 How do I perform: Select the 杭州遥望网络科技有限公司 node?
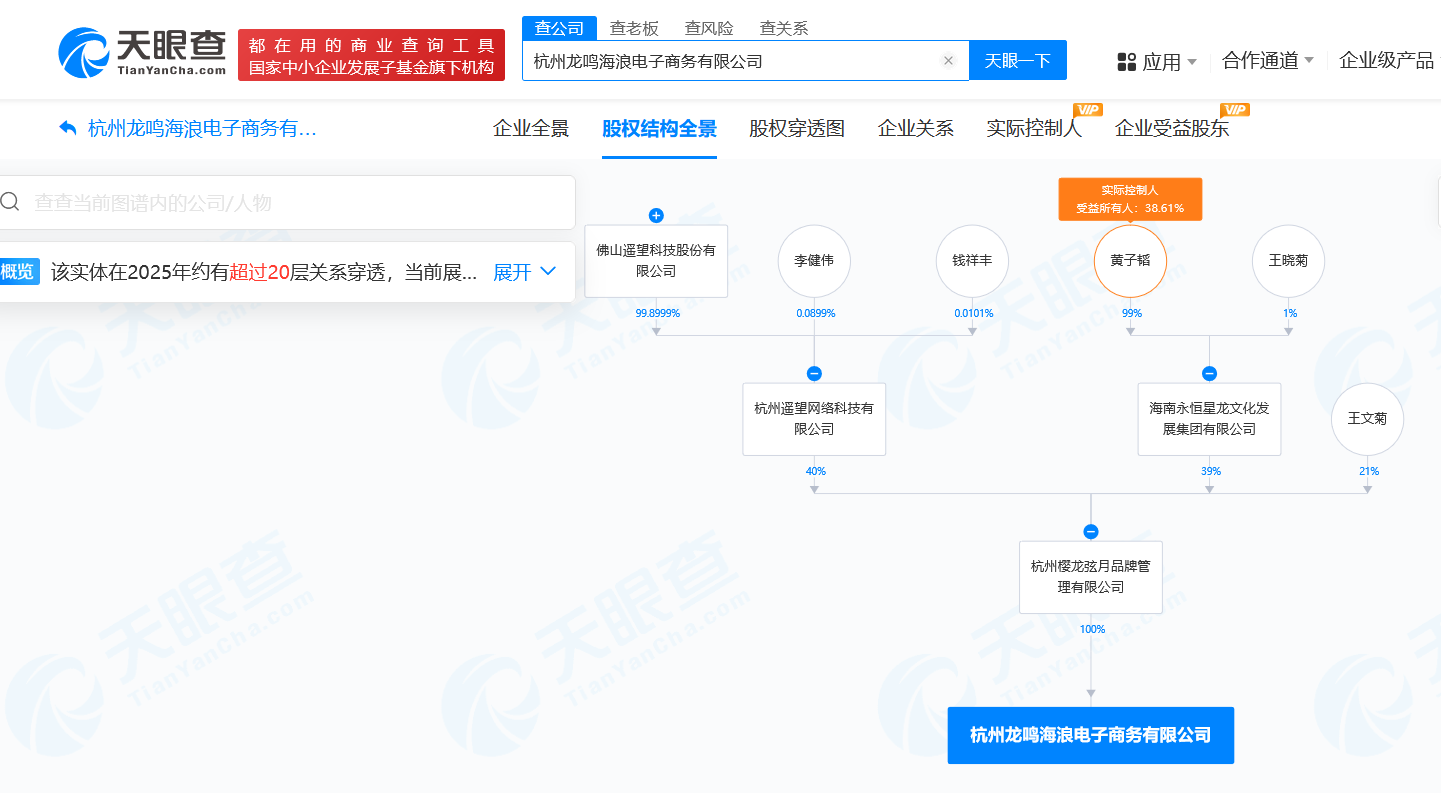coord(814,419)
